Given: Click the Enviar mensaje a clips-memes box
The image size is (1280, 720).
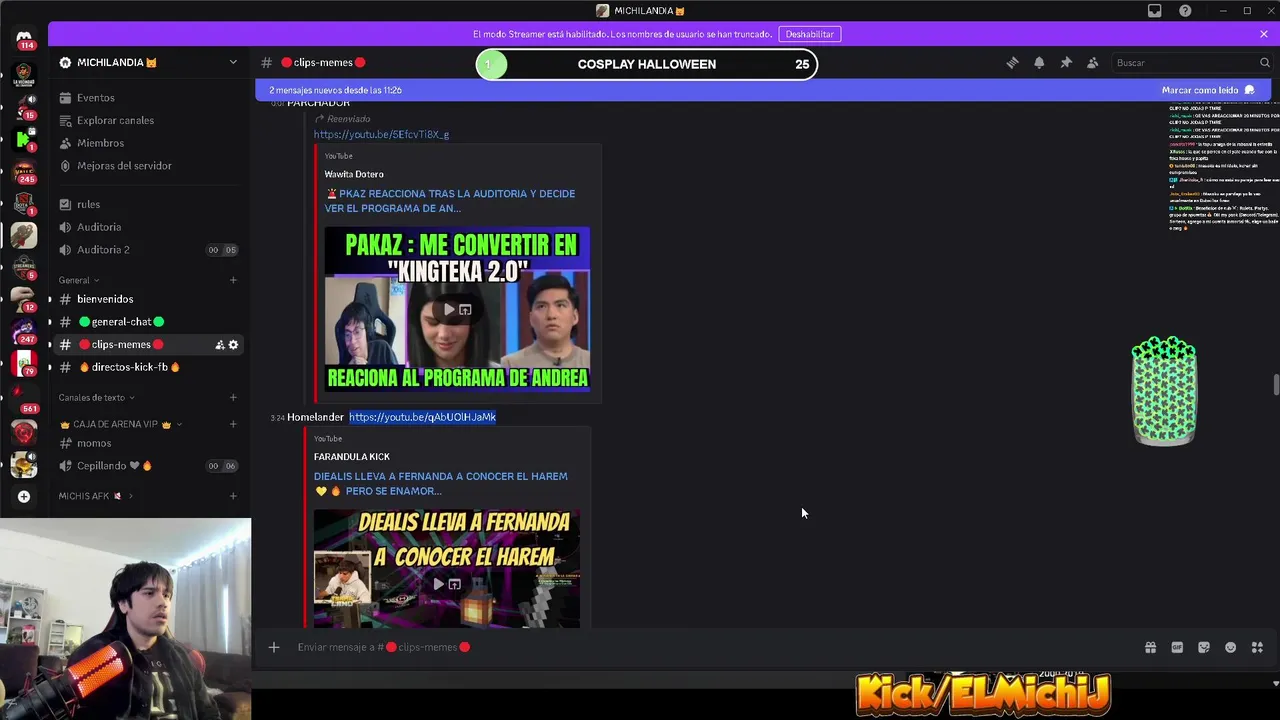Looking at the screenshot, I should pyautogui.click(x=700, y=647).
